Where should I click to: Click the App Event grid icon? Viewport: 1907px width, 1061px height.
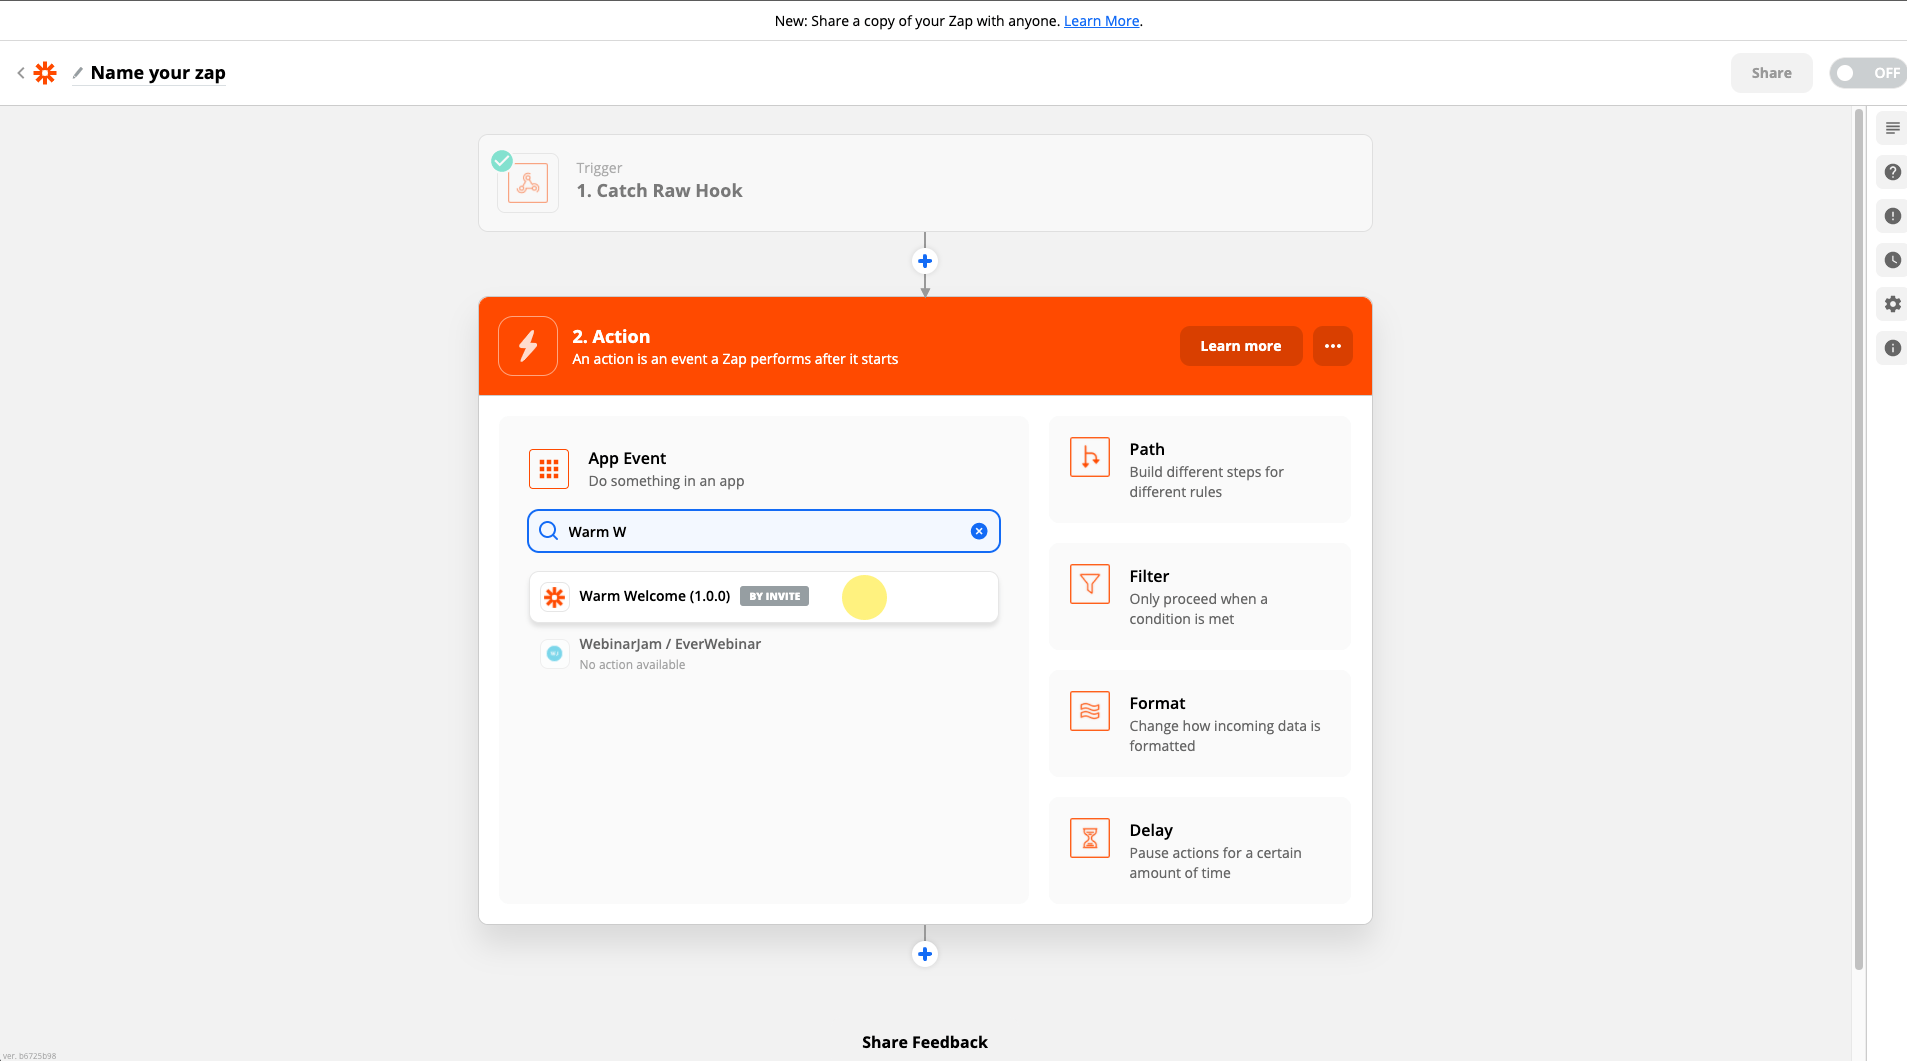coord(549,469)
